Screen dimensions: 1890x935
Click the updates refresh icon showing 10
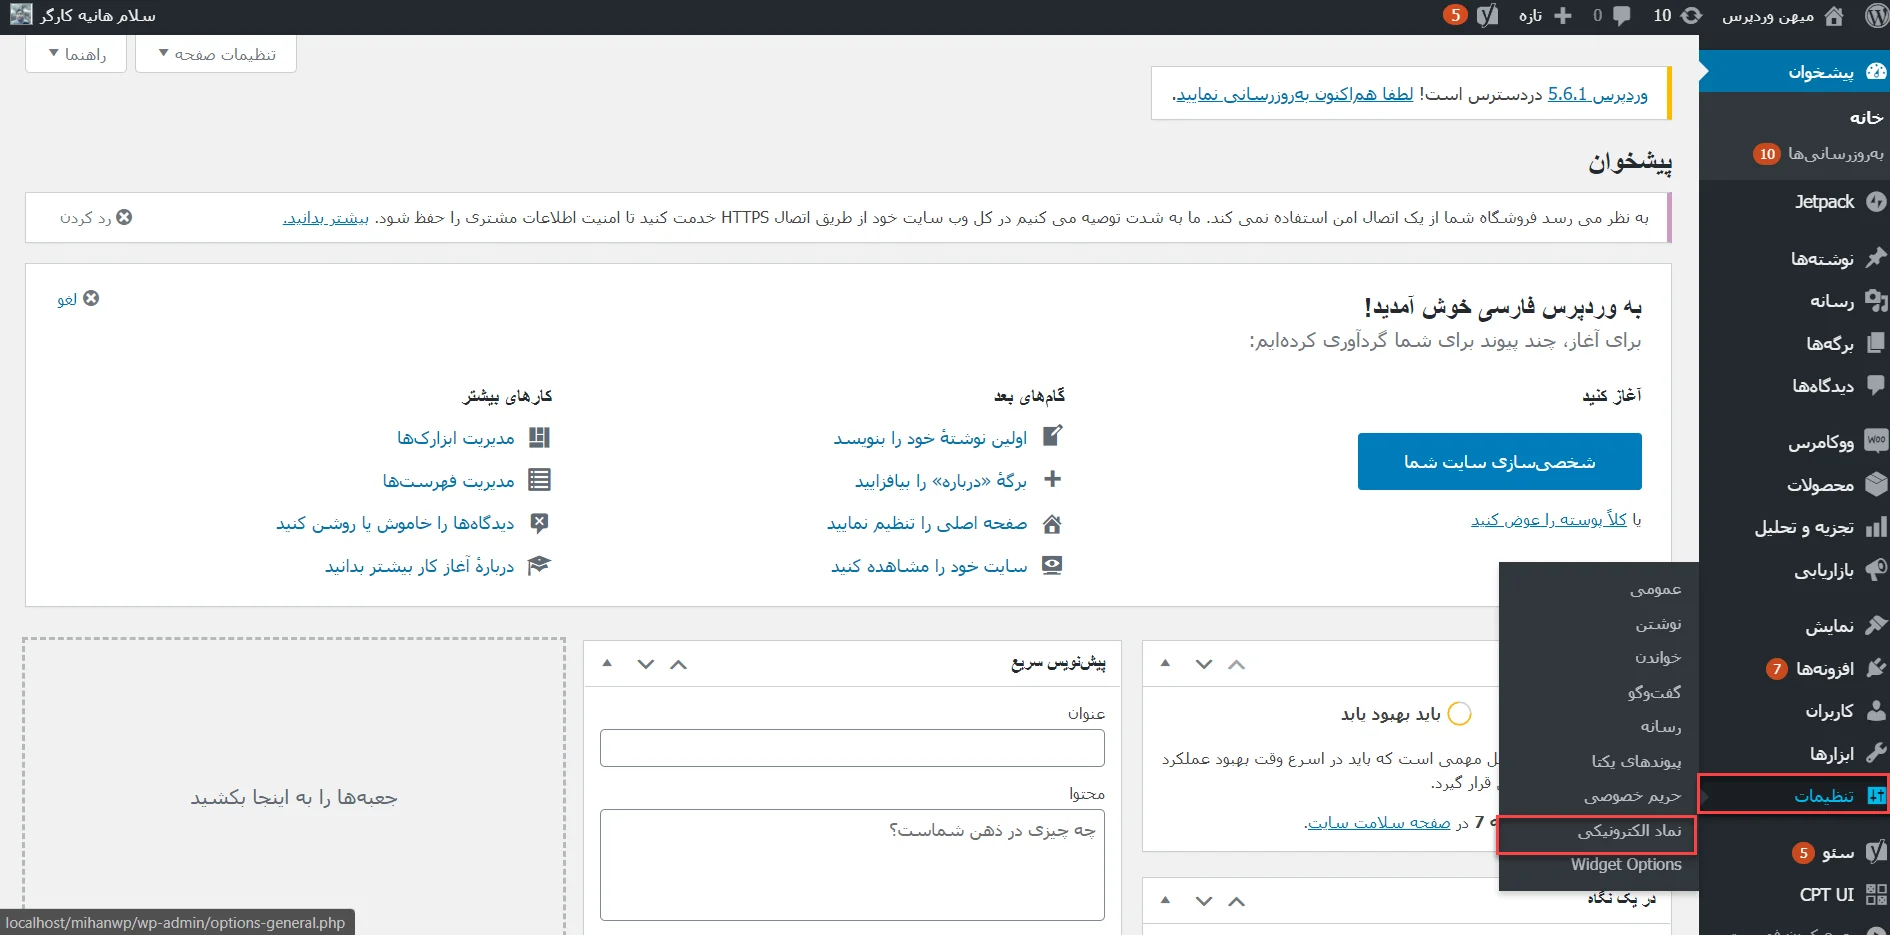1691,16
